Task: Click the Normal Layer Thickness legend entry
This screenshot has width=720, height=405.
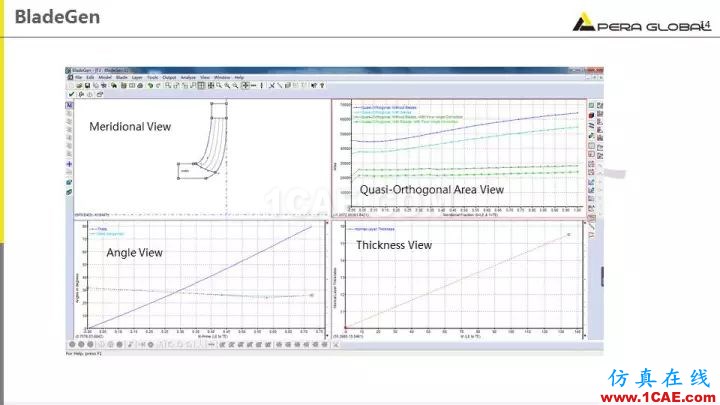Action: tap(371, 229)
